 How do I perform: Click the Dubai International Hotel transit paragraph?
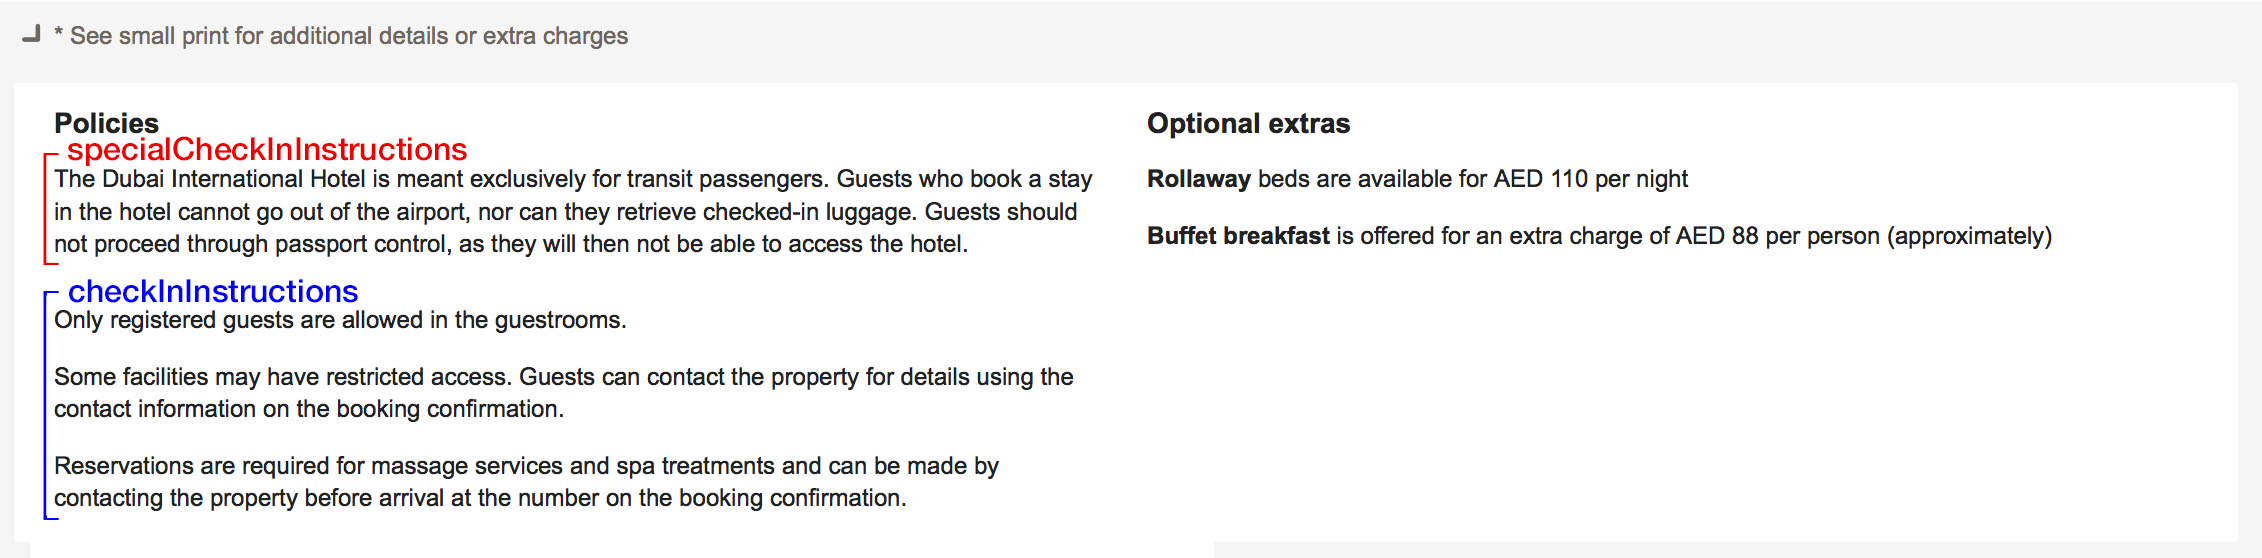[573, 212]
